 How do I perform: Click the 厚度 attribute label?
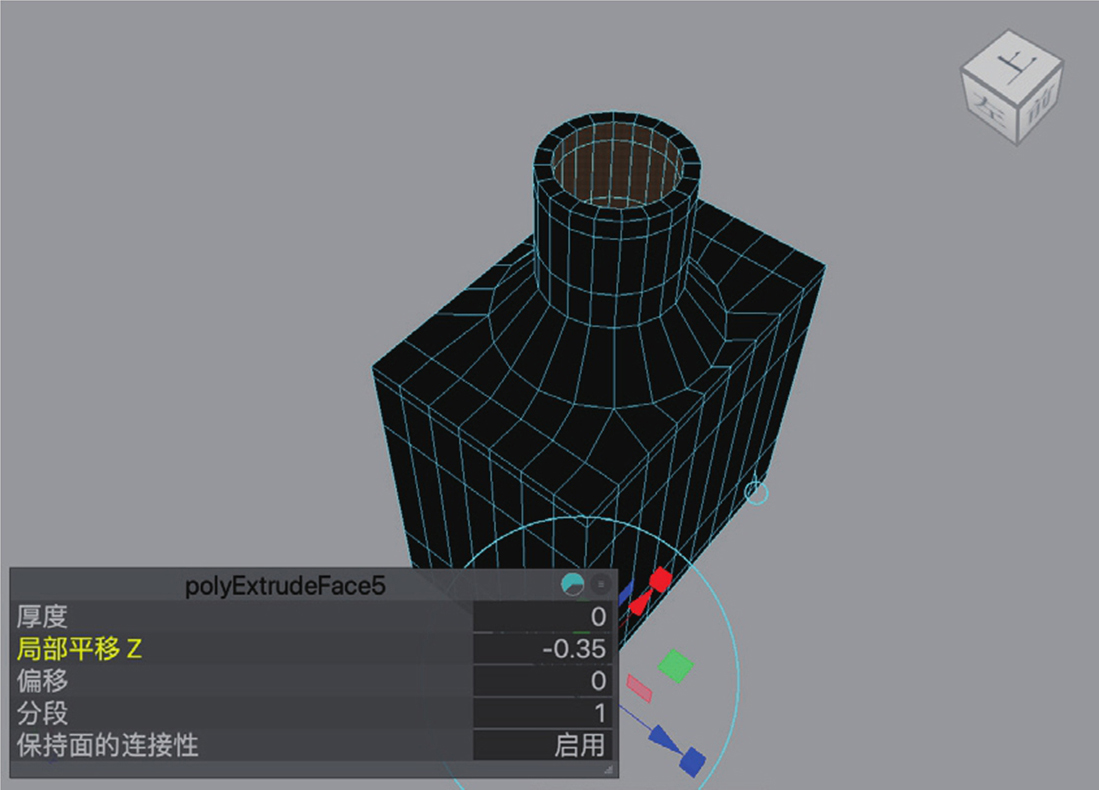point(43,617)
